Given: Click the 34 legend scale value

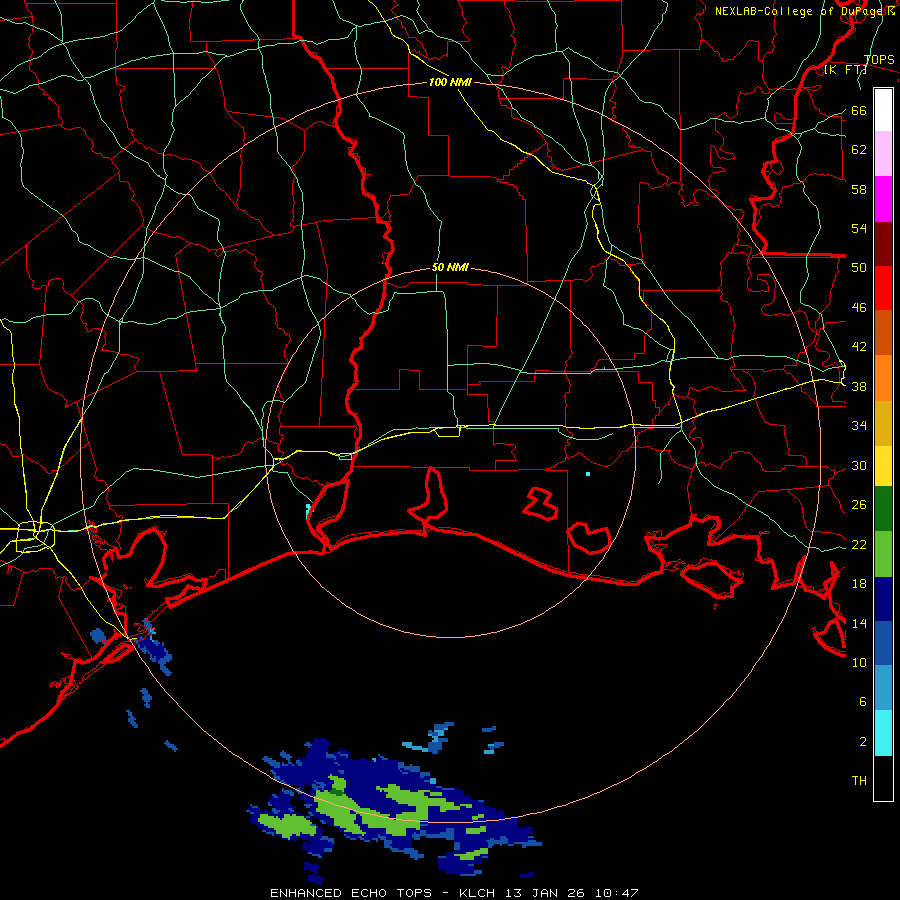Looking at the screenshot, I should (x=859, y=426).
